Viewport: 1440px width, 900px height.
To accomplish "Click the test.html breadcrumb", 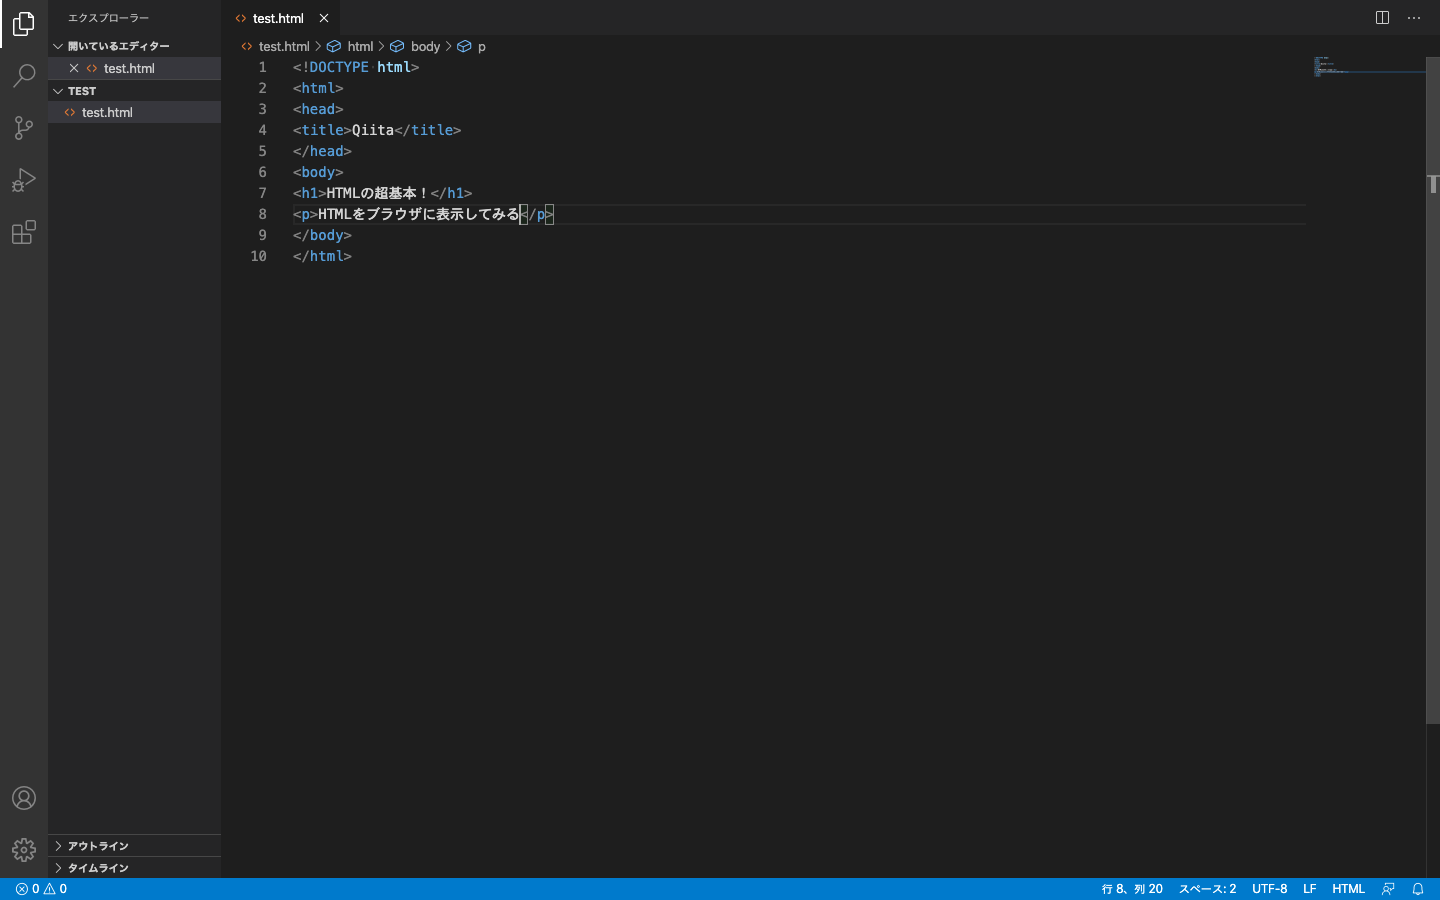I will point(275,46).
